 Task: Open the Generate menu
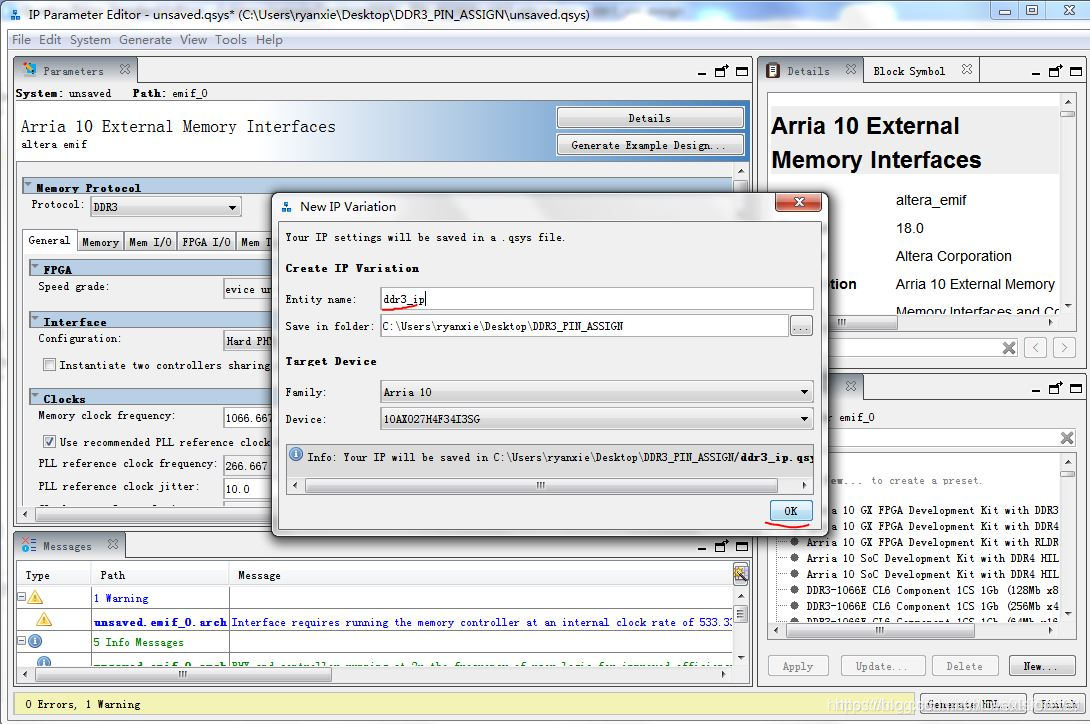tap(145, 40)
